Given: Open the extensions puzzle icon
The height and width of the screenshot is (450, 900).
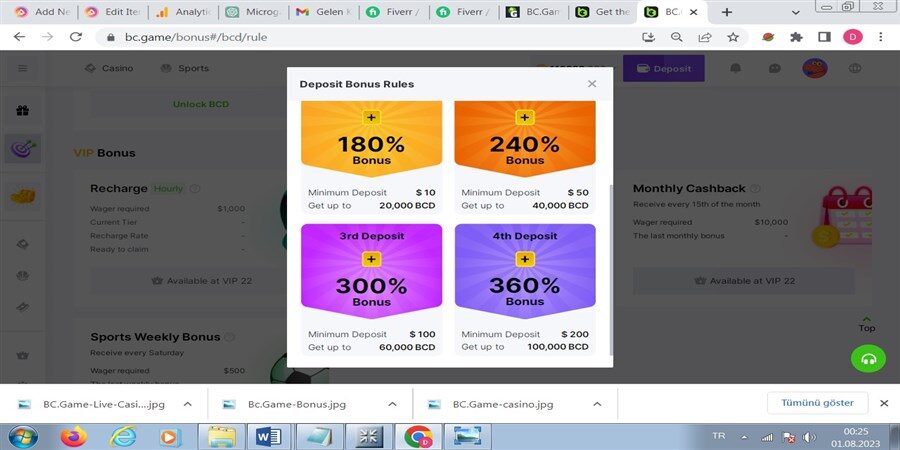Looking at the screenshot, I should point(796,37).
